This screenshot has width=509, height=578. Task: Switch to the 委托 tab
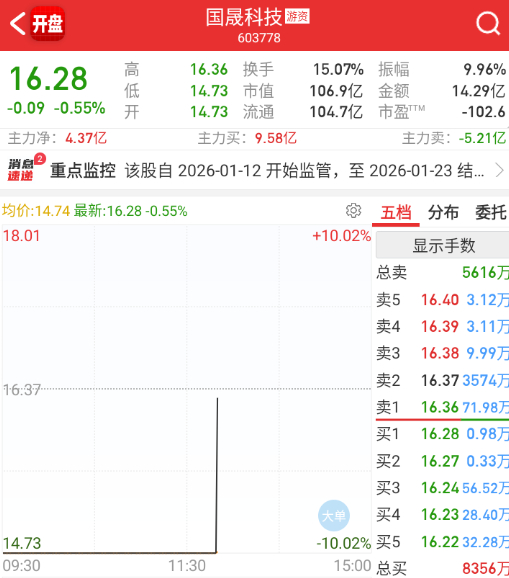[x=491, y=213]
